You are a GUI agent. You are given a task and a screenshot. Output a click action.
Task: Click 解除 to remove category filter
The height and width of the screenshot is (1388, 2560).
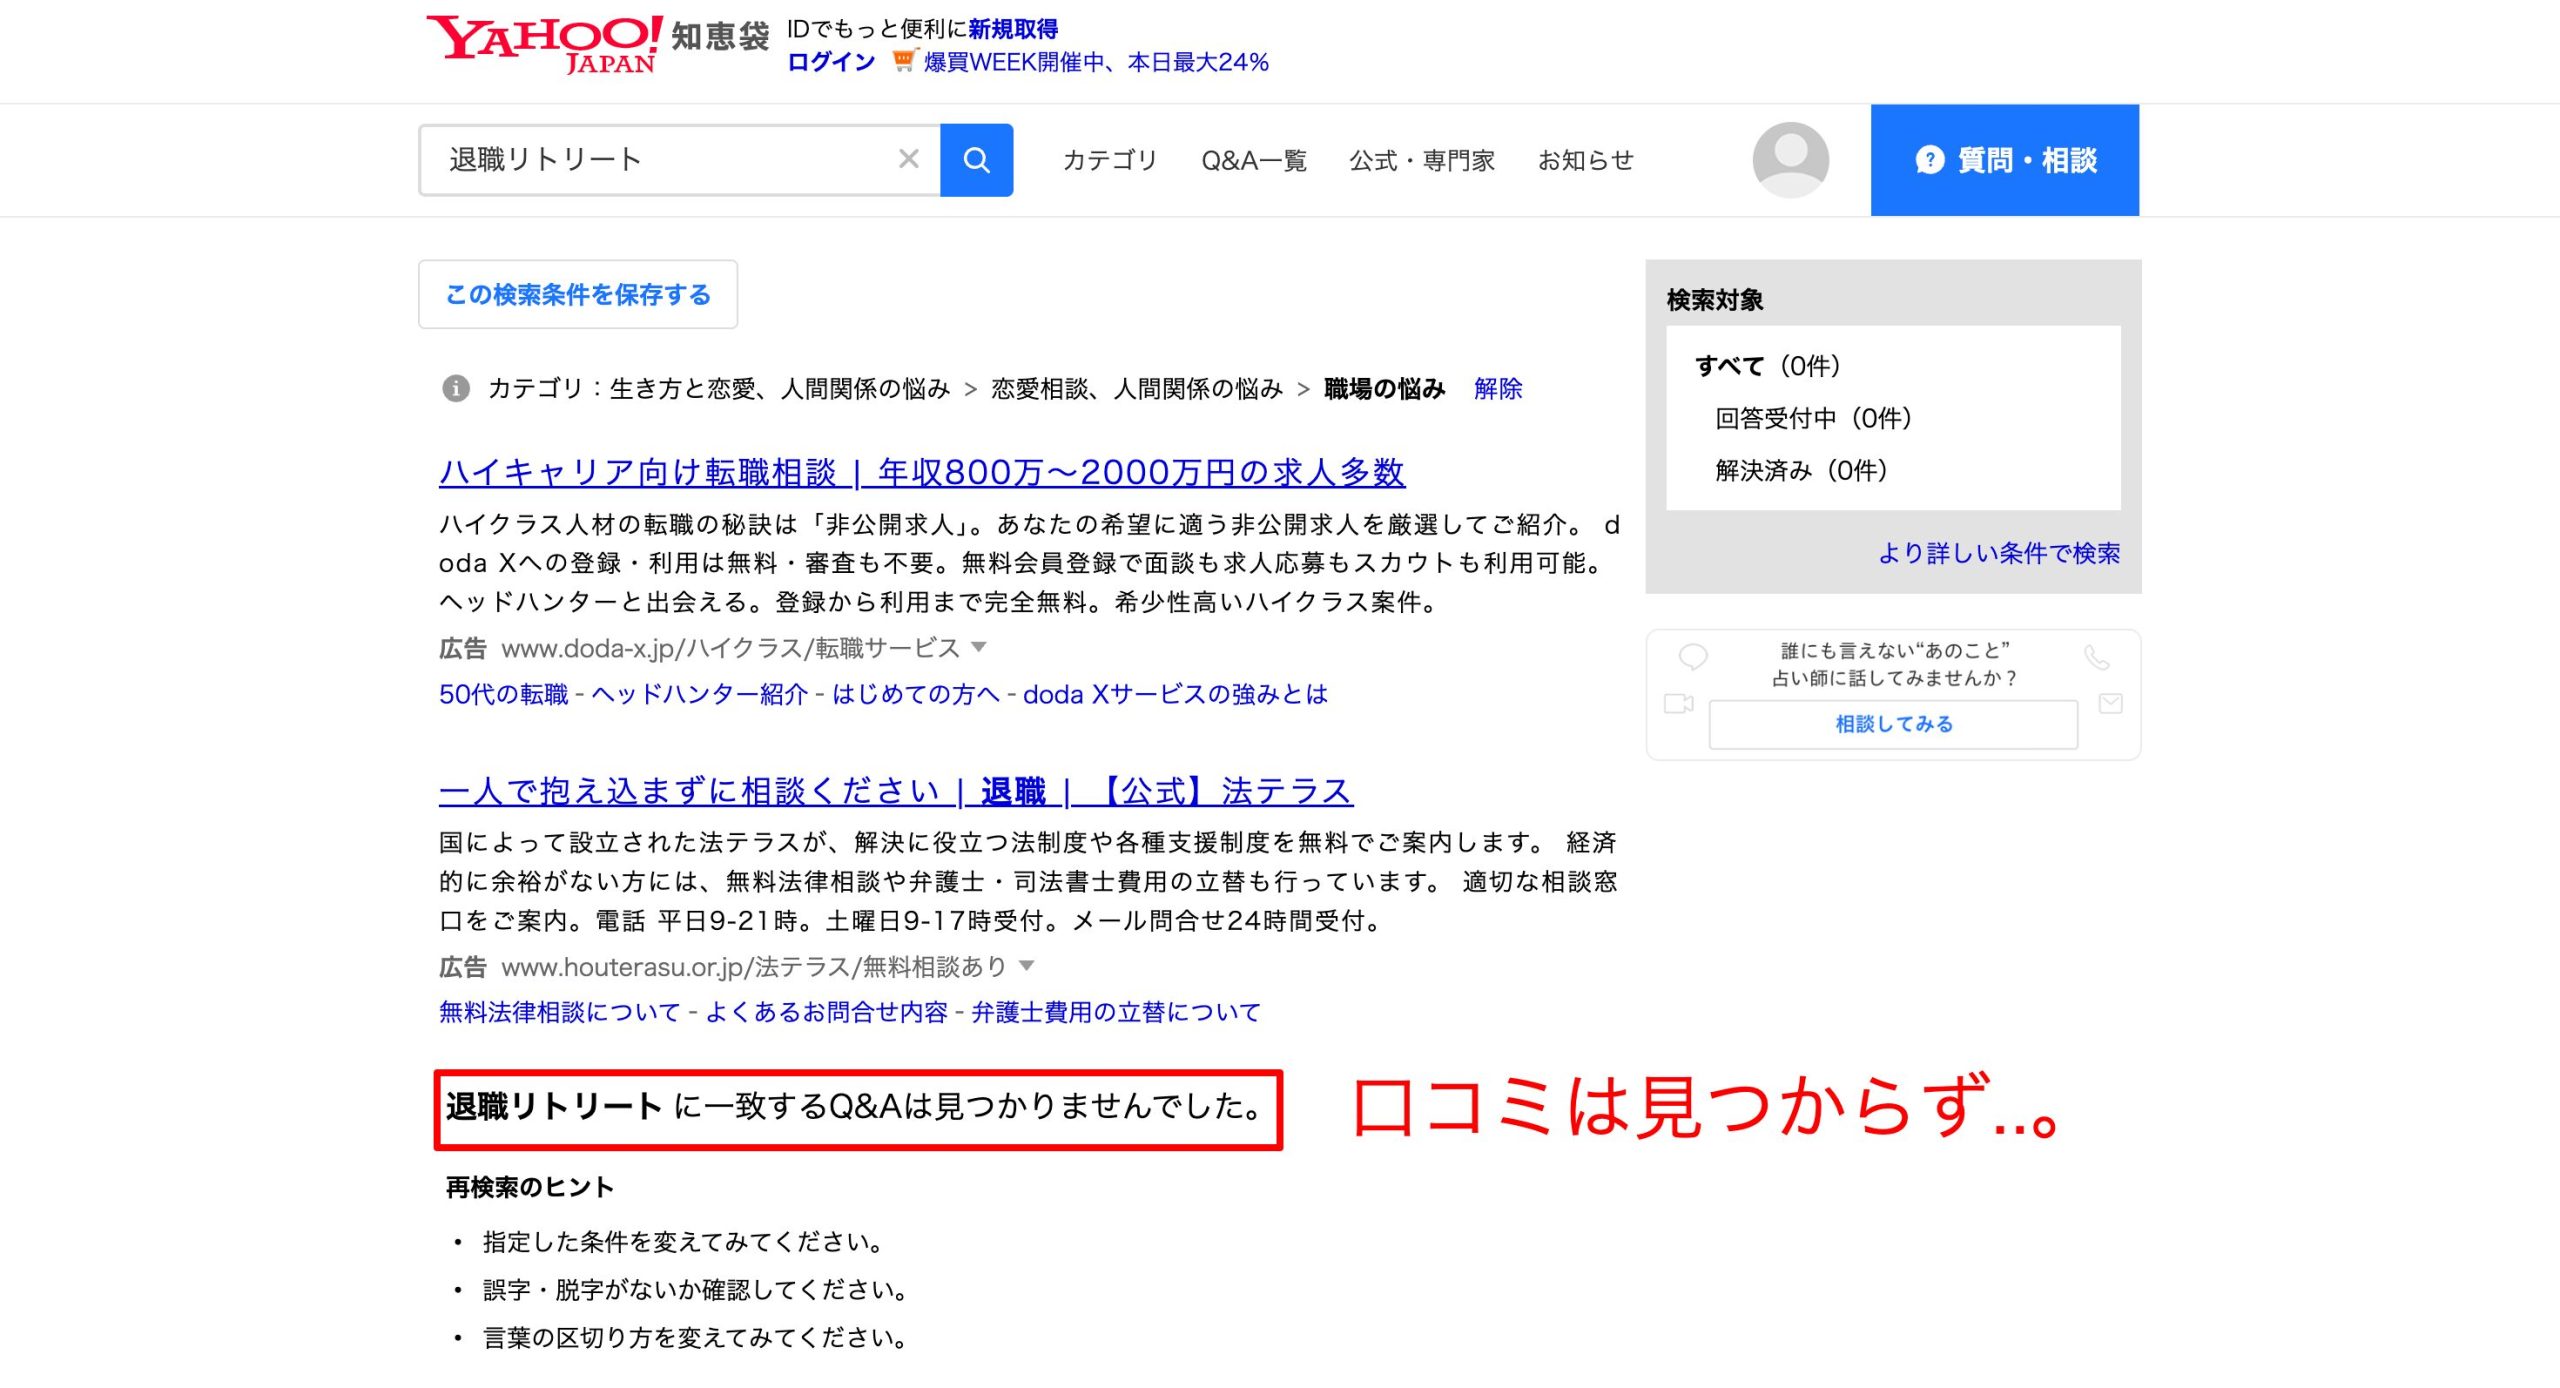point(1498,388)
